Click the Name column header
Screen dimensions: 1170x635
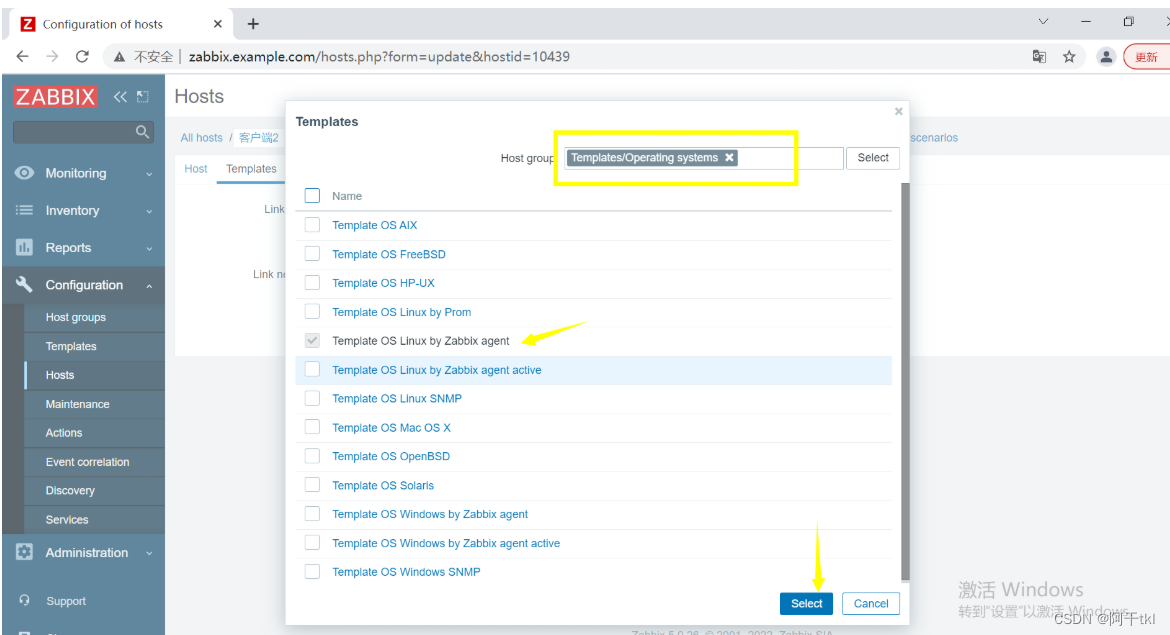347,195
